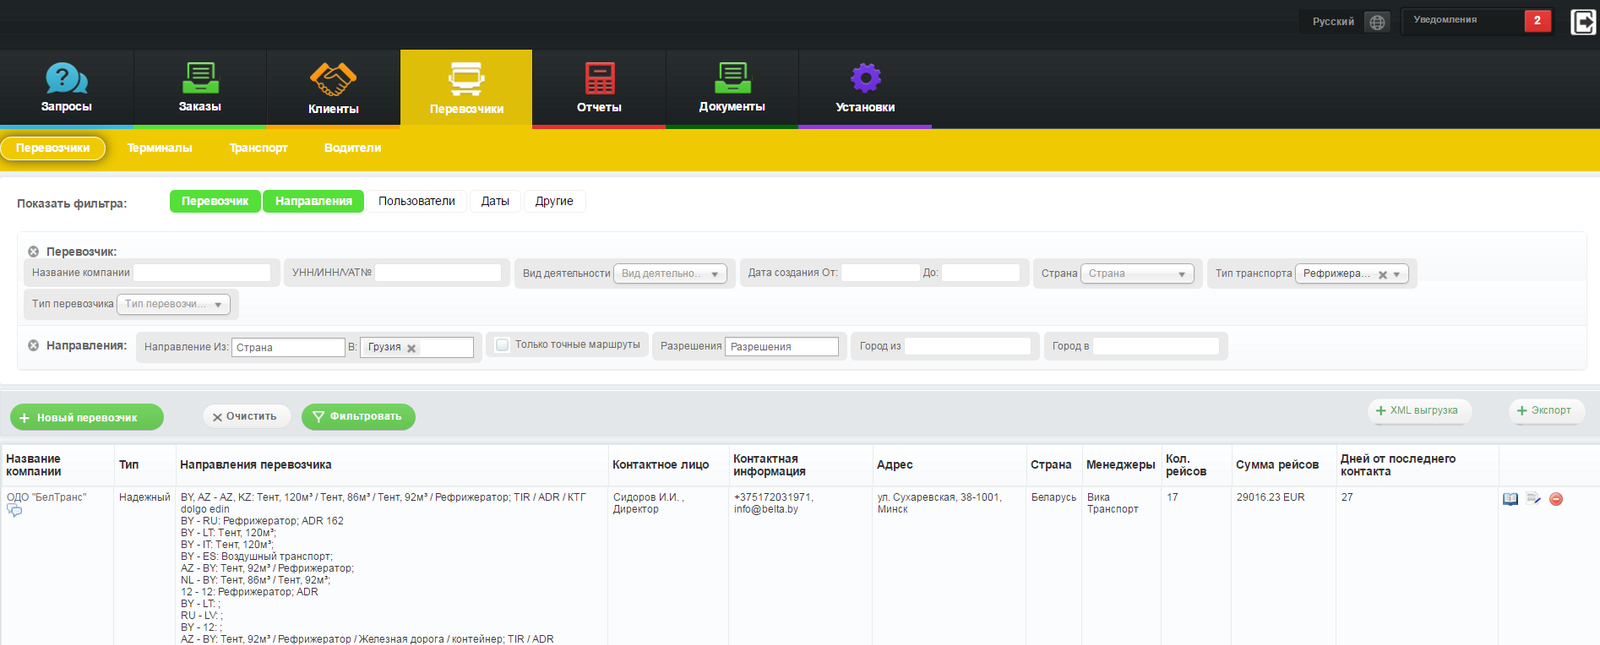Viewport: 1600px width, 645px height.
Task: Open the Русский language selector
Action: [1333, 22]
